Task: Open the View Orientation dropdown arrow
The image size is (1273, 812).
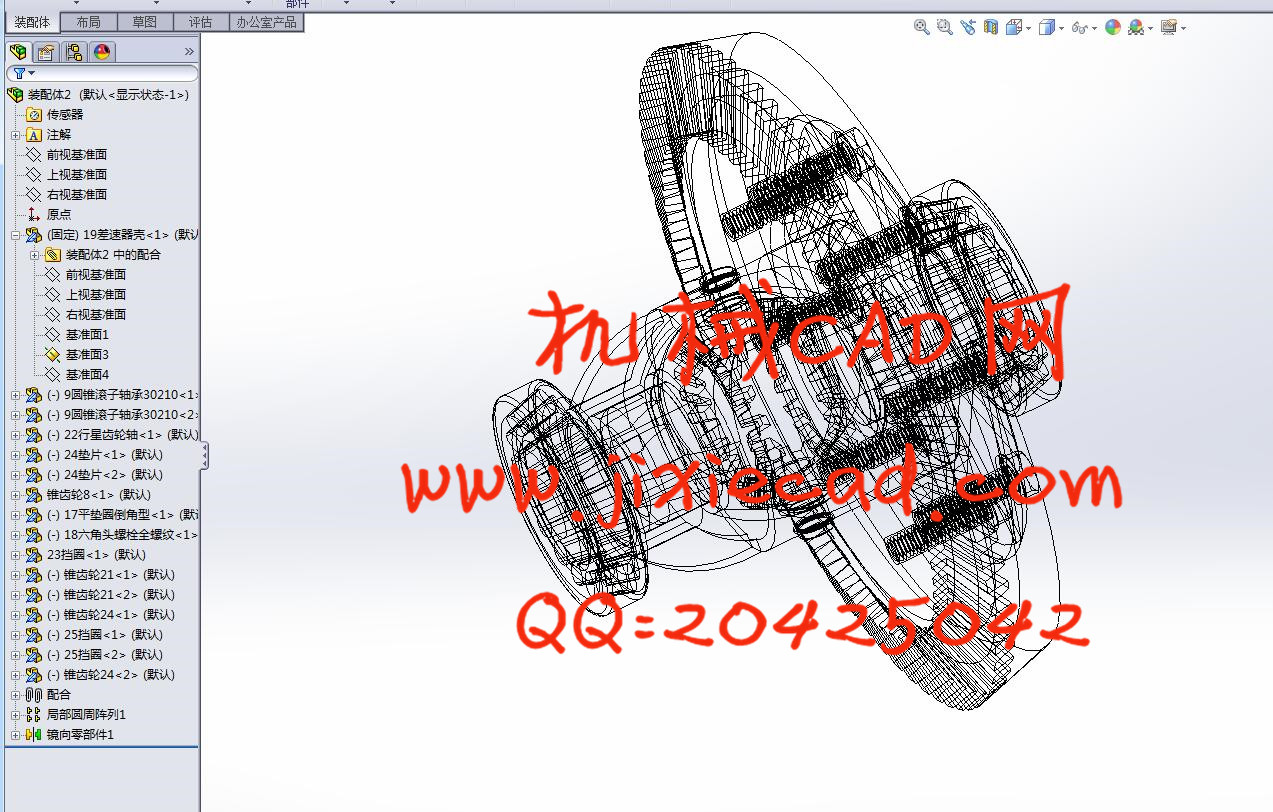Action: 1028,29
